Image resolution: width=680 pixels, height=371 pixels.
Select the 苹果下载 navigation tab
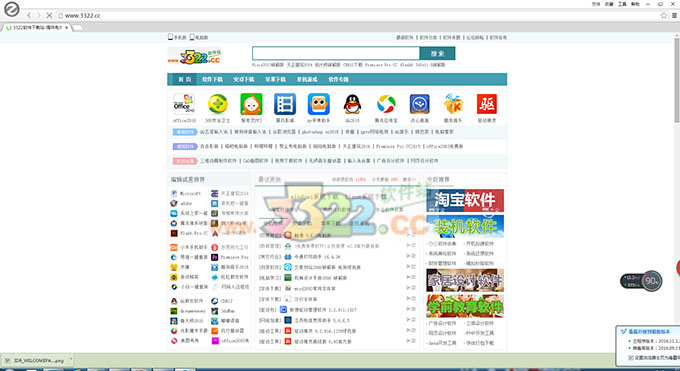pyautogui.click(x=275, y=79)
